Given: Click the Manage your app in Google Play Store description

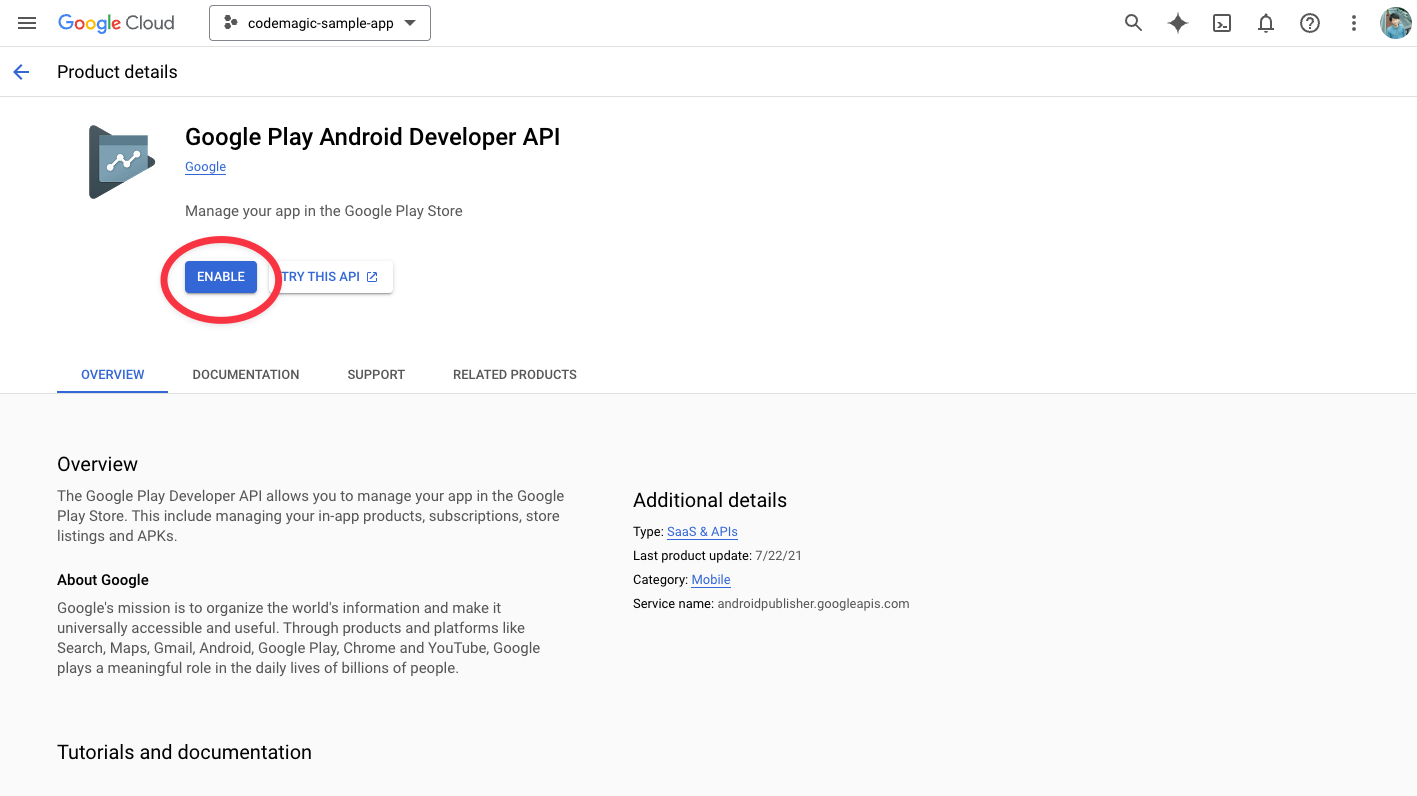Looking at the screenshot, I should (324, 211).
